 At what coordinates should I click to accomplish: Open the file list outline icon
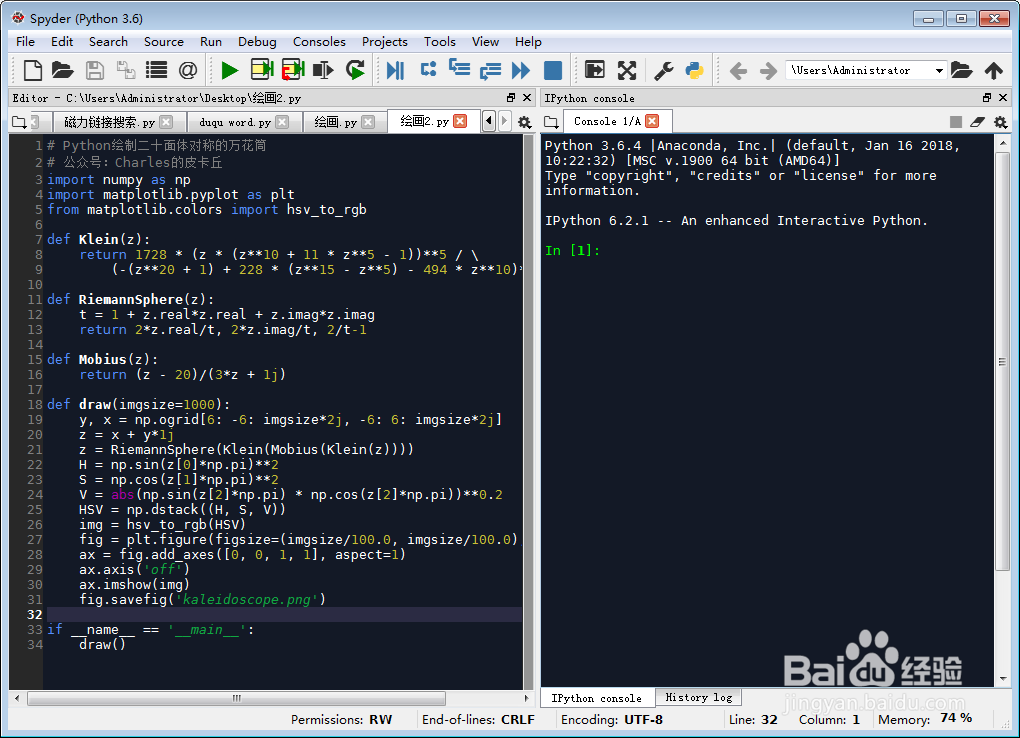[157, 70]
